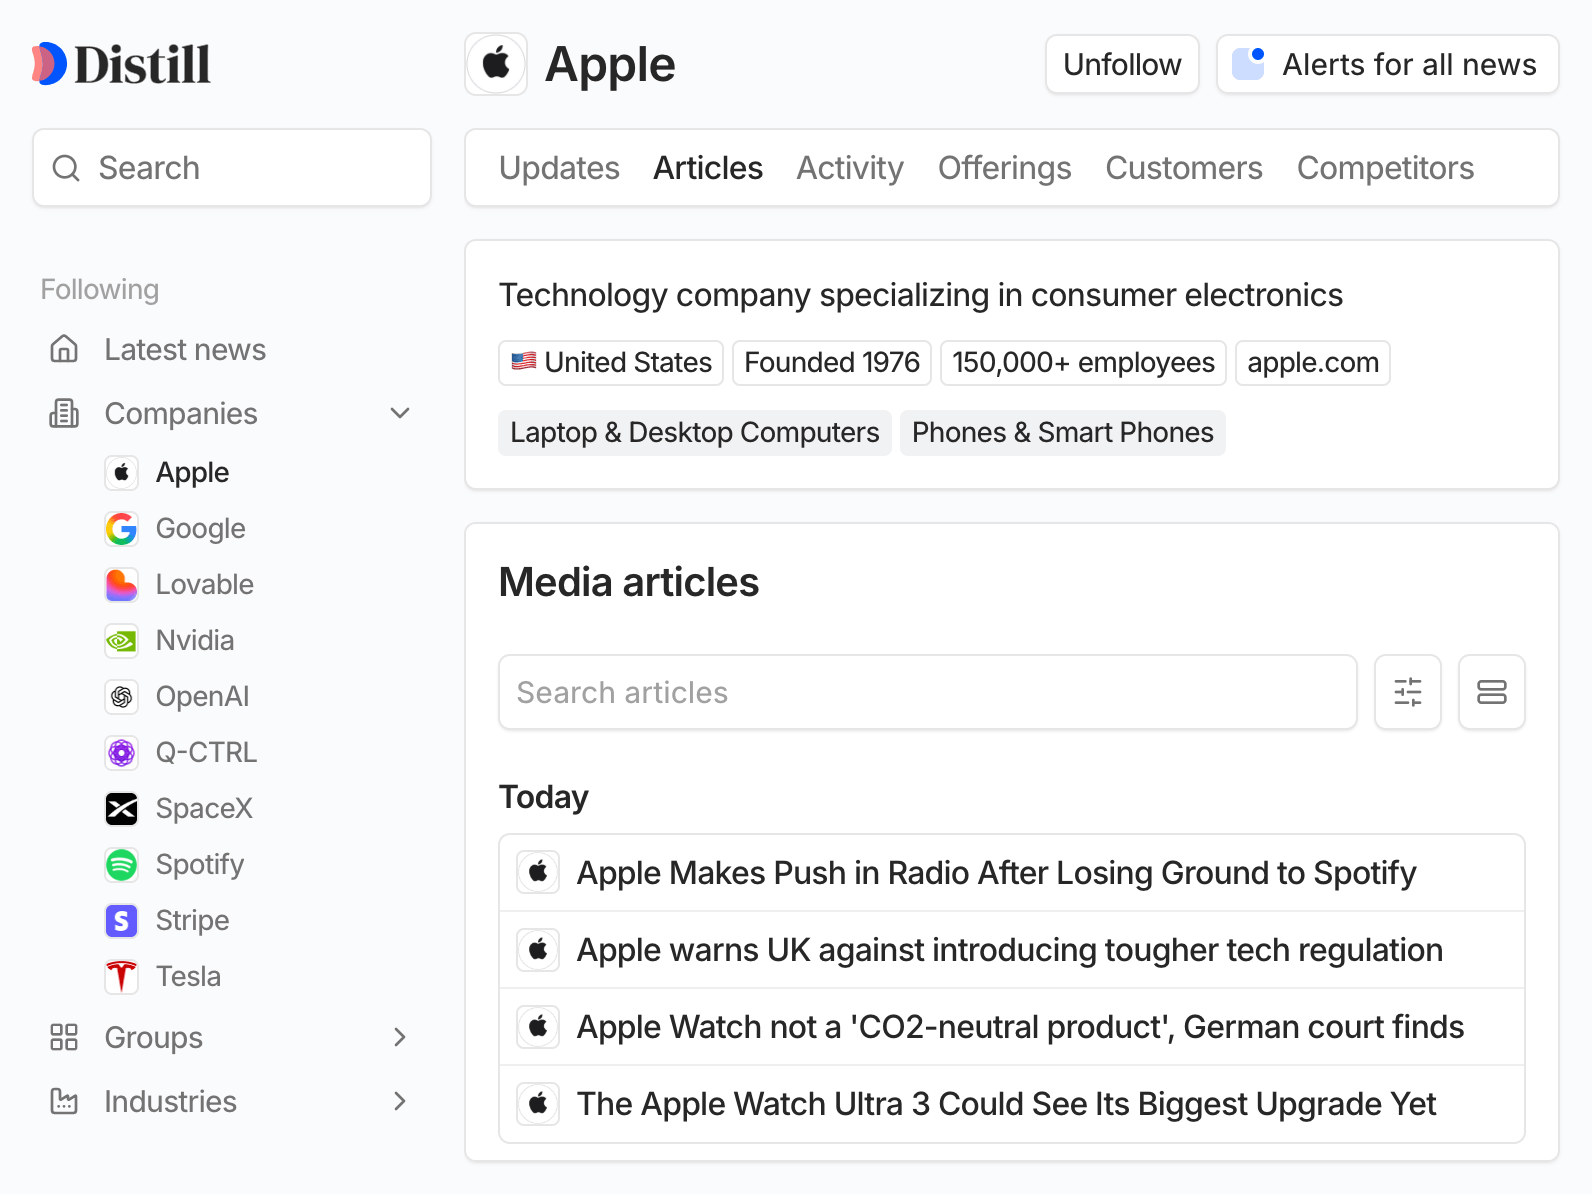Collapse the Companies section chevron
1592x1194 pixels.
(400, 413)
